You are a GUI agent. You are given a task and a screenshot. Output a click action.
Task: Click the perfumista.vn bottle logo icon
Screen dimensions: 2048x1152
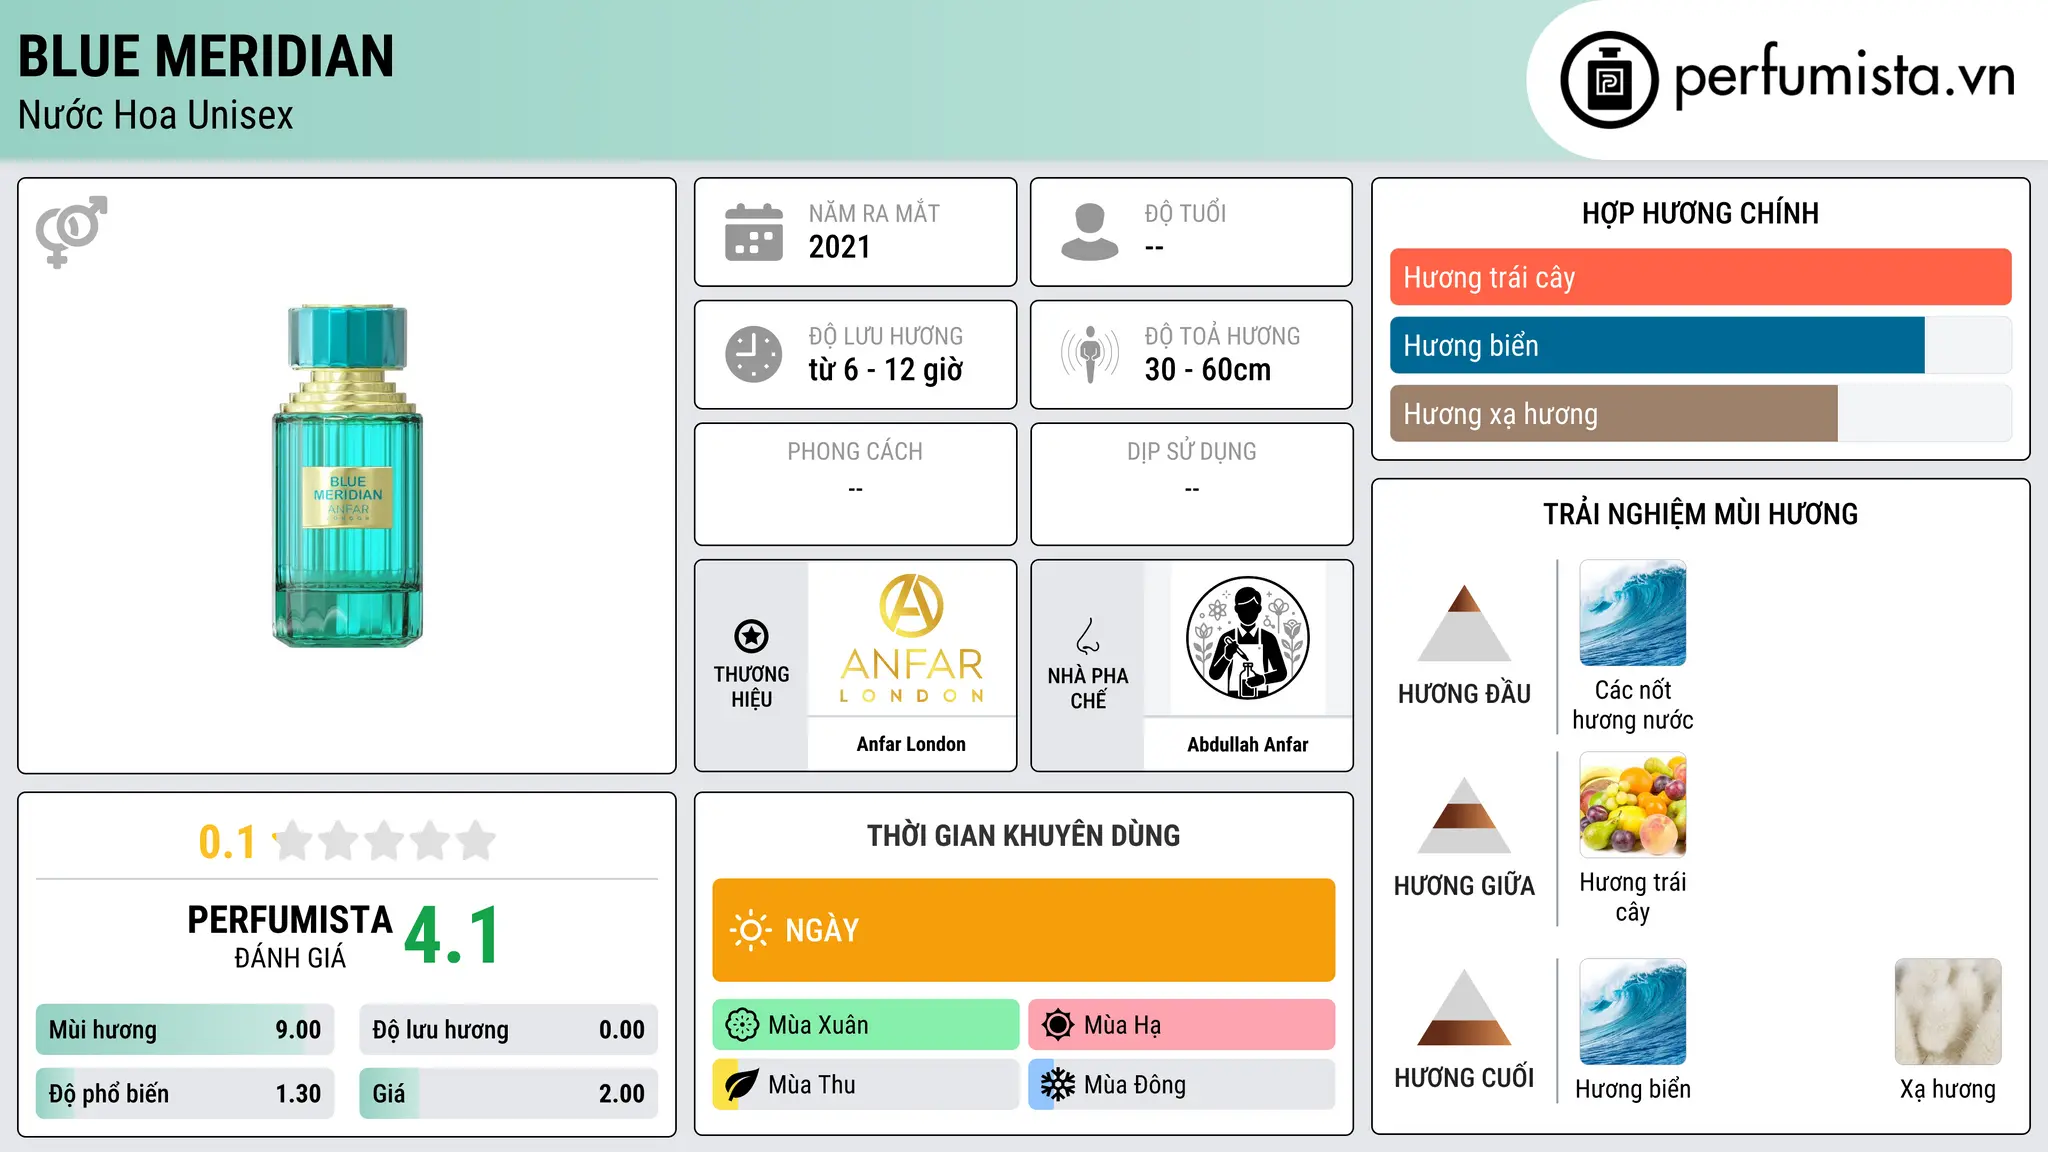click(x=1609, y=80)
